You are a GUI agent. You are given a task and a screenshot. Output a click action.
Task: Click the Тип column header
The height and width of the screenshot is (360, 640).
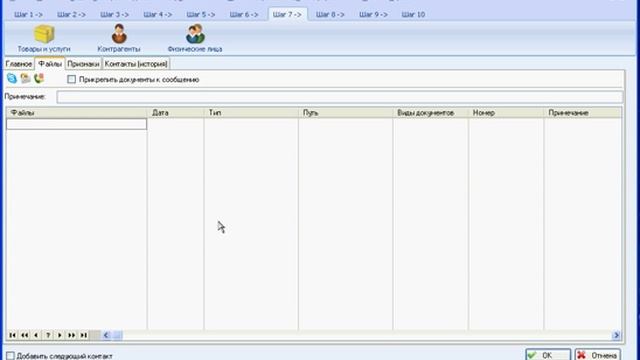click(x=251, y=113)
